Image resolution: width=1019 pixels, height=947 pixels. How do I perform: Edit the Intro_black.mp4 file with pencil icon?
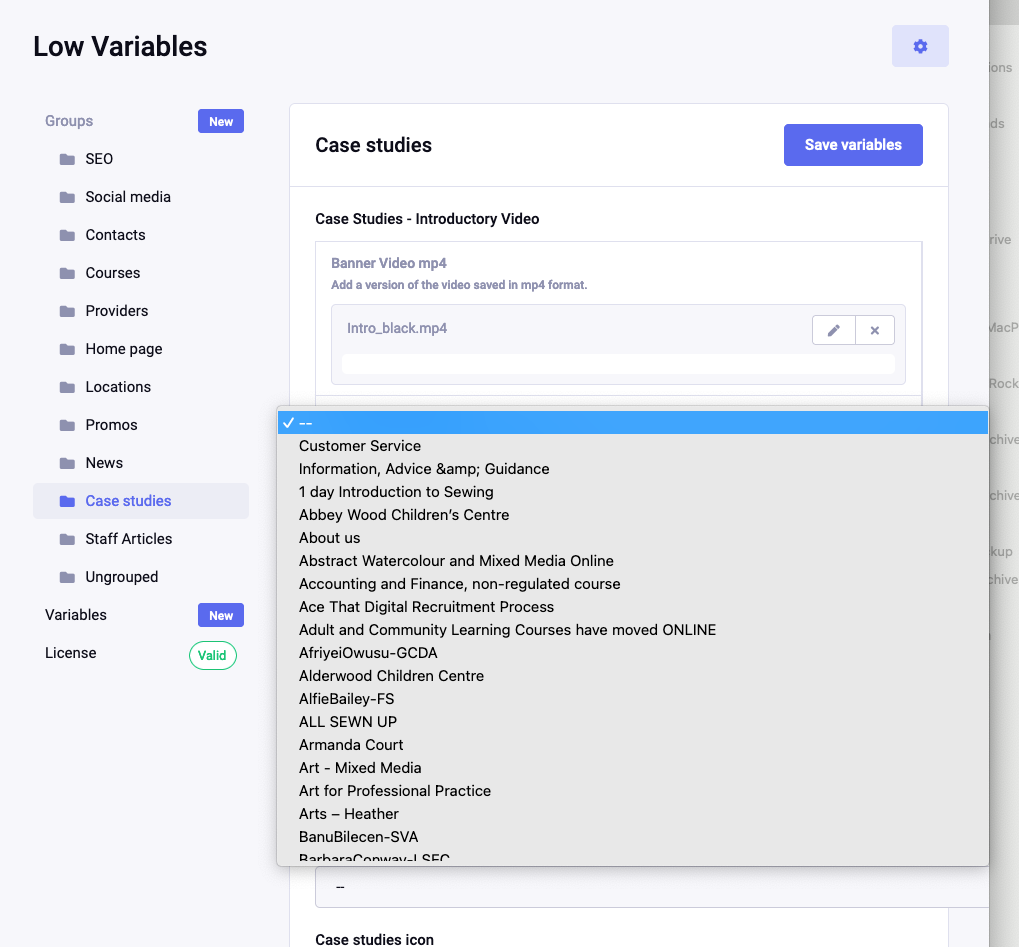pos(834,330)
